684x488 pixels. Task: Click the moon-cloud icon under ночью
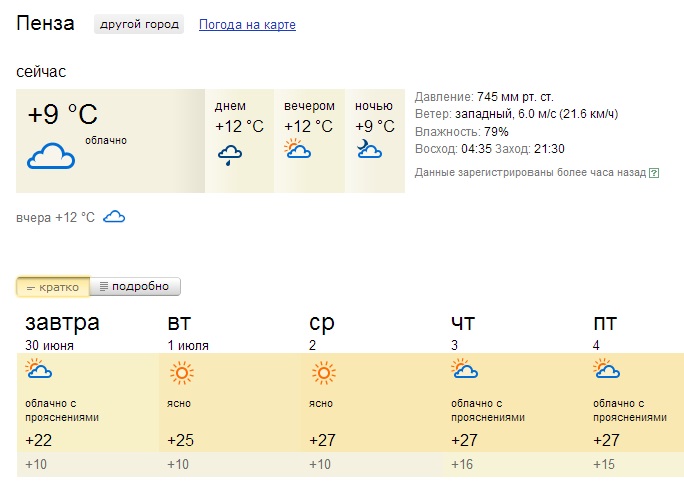(x=369, y=149)
